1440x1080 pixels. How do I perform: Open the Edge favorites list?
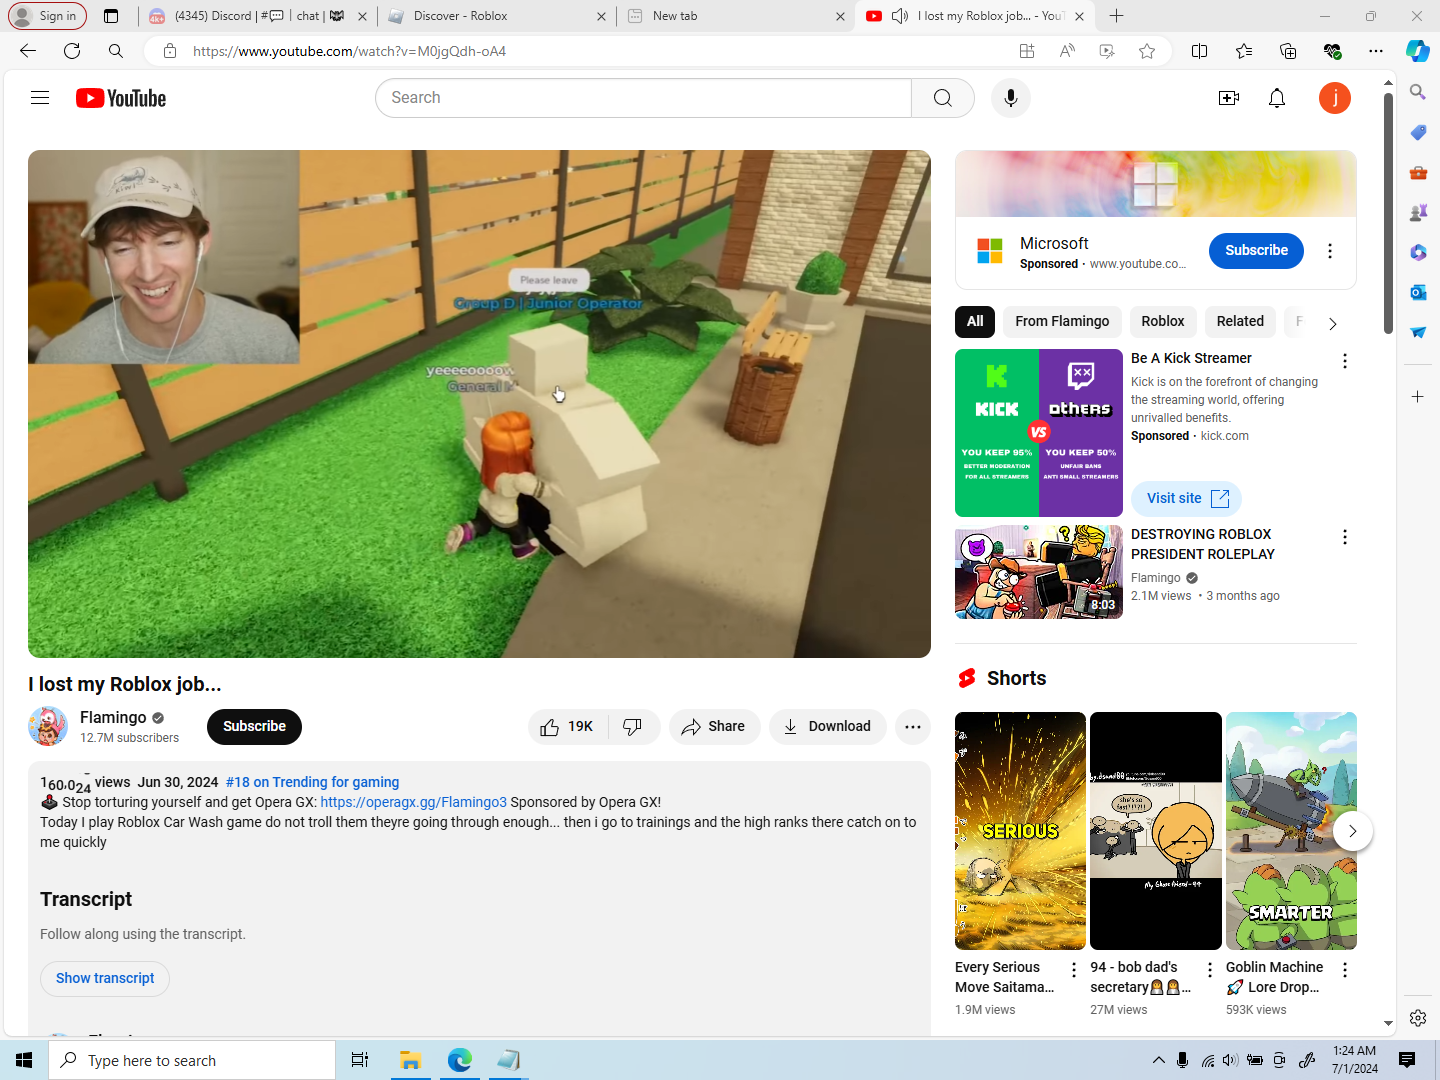(1244, 51)
